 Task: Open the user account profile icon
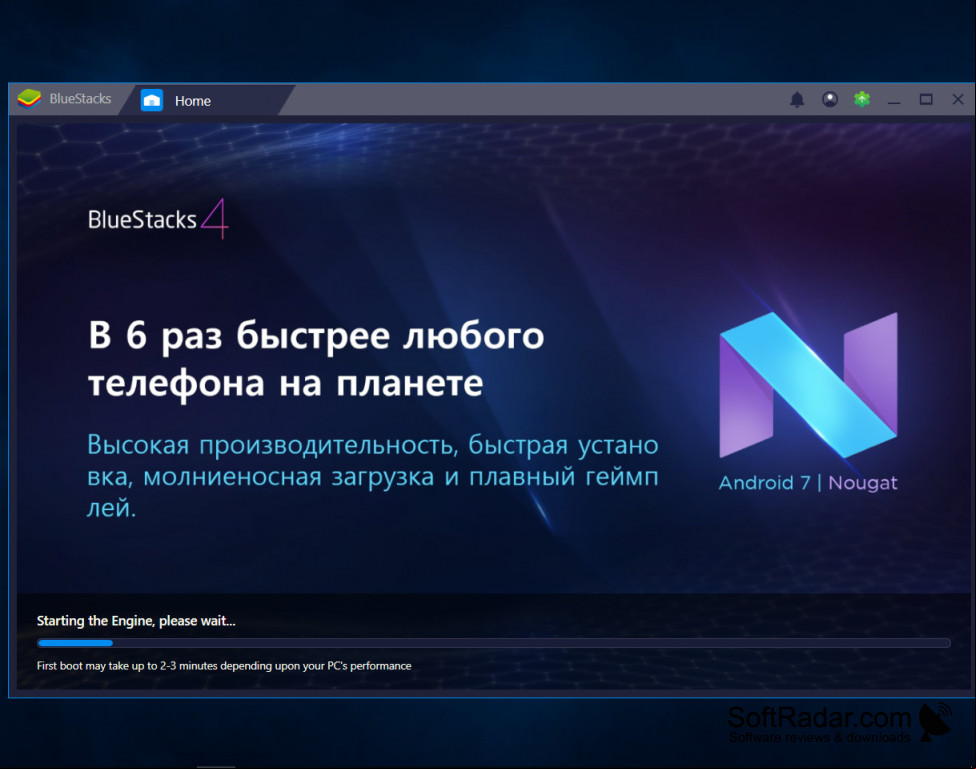[830, 99]
